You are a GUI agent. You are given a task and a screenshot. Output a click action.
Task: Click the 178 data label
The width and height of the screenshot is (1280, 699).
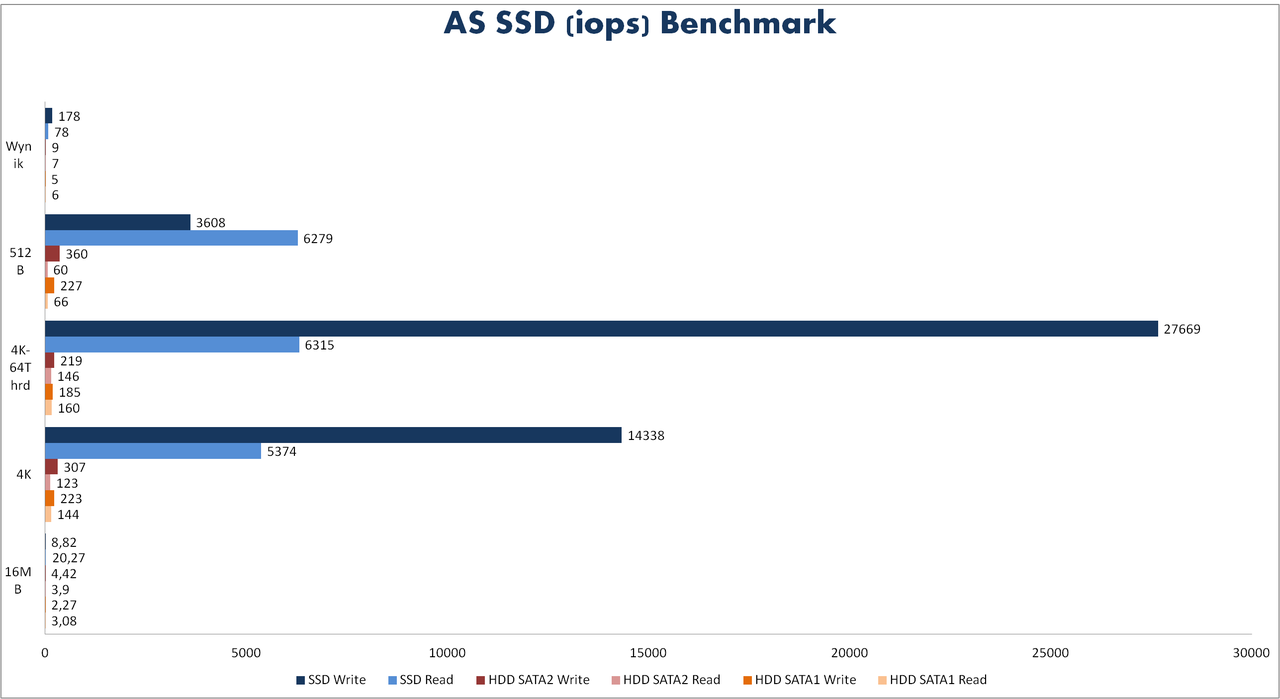click(68, 116)
